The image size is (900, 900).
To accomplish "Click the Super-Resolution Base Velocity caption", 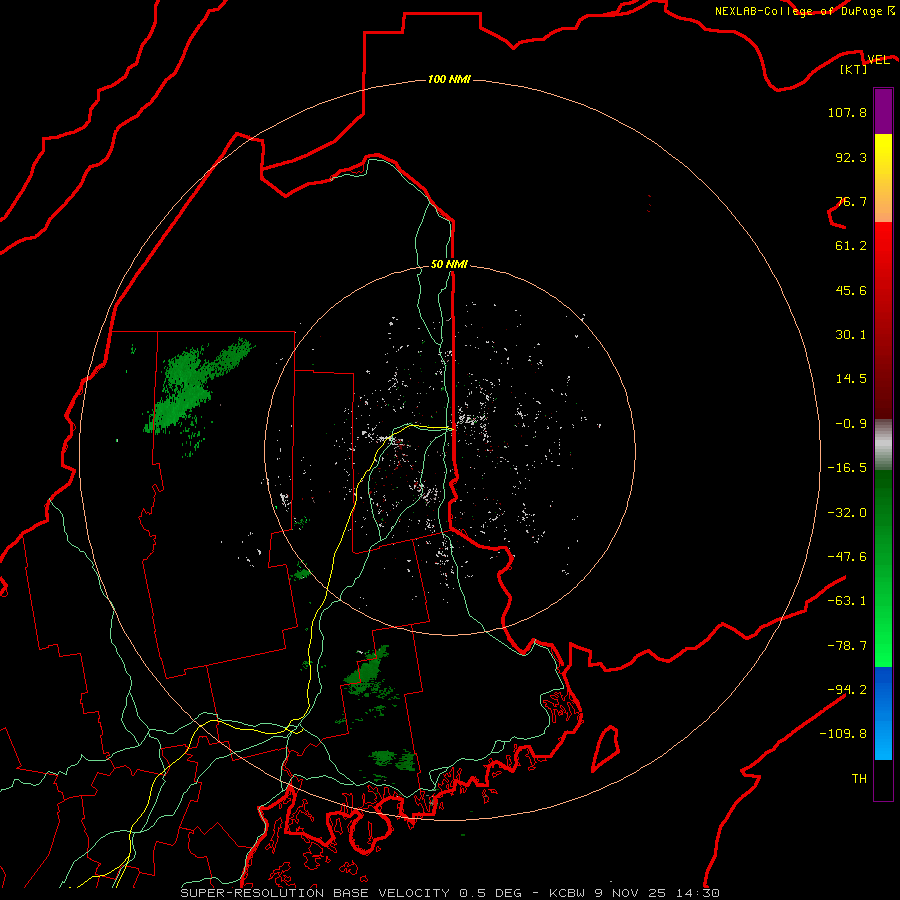I will point(449,893).
